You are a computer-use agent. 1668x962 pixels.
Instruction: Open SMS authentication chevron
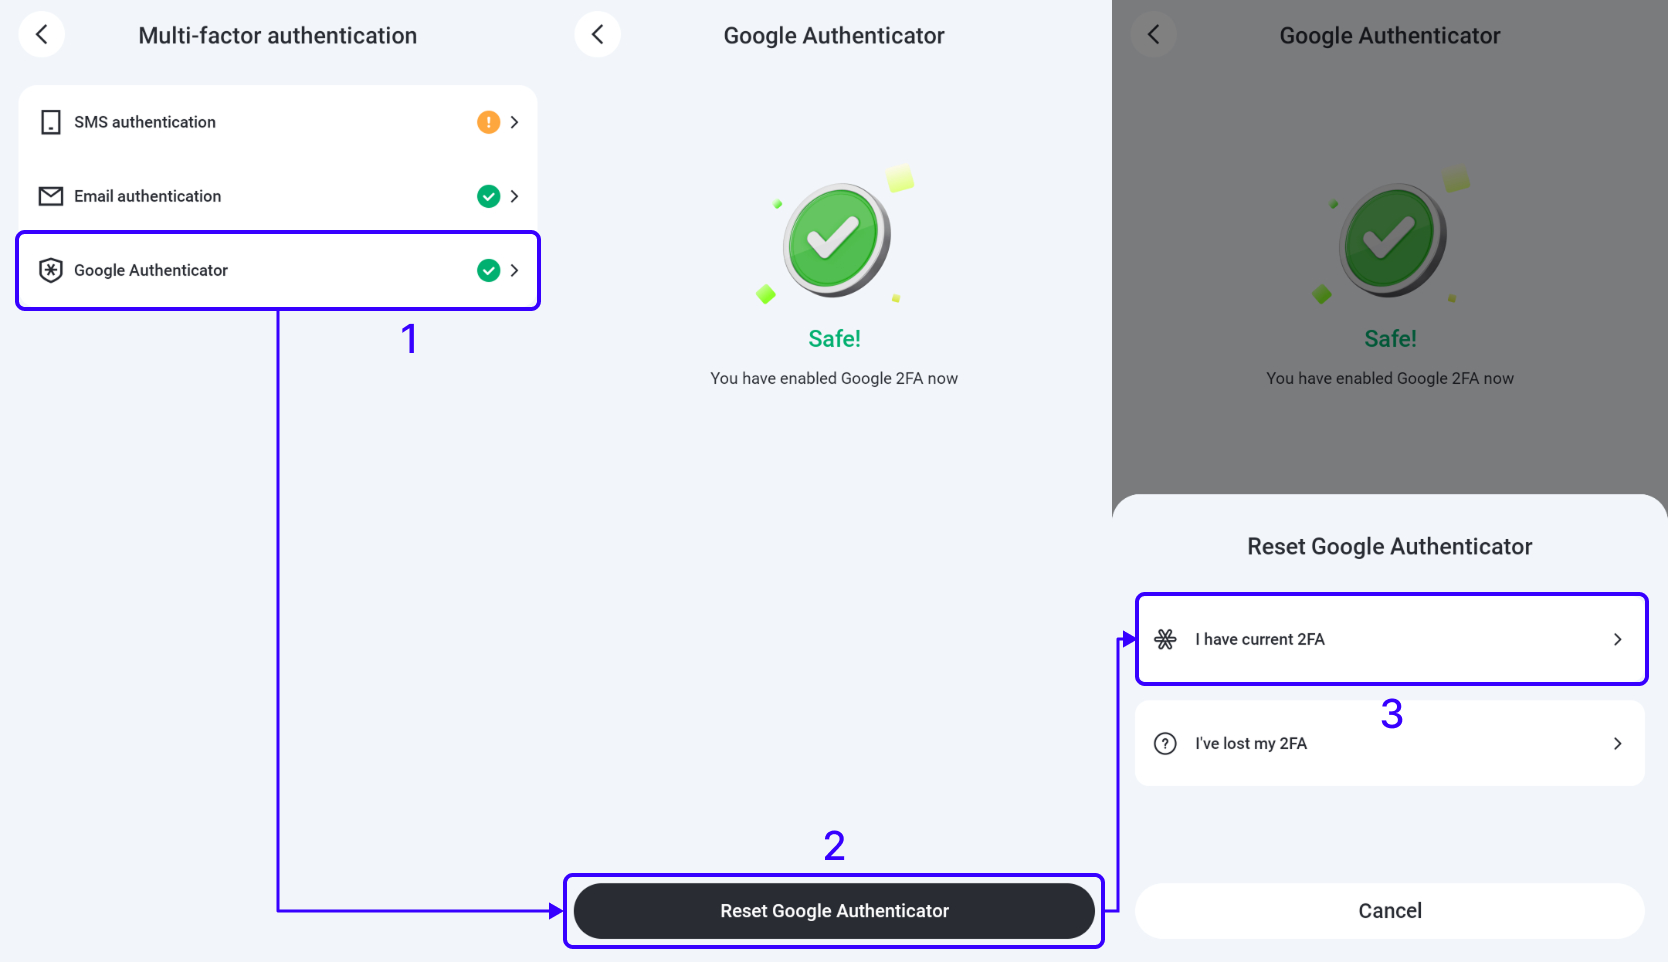pos(514,122)
